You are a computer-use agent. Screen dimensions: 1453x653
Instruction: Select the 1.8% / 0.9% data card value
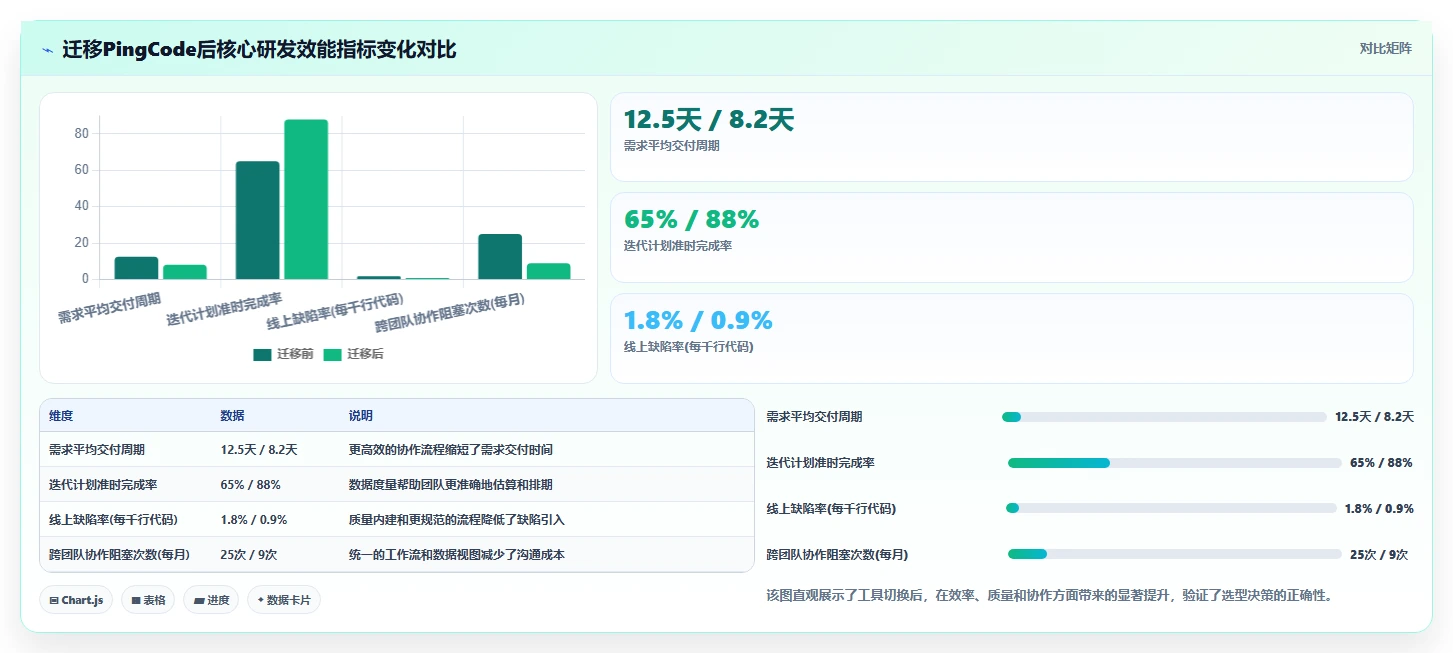[x=698, y=320]
